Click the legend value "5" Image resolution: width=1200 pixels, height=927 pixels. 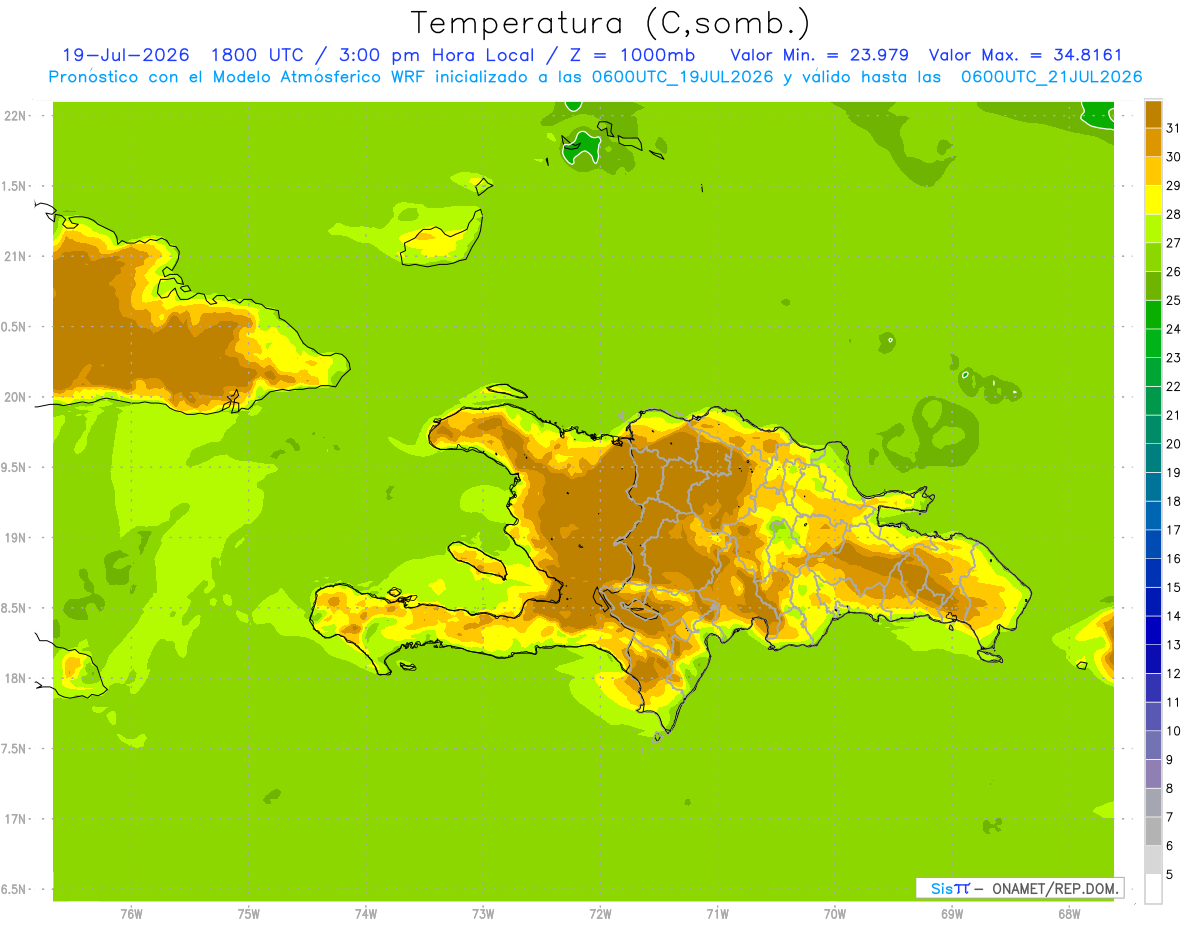pyautogui.click(x=1170, y=875)
